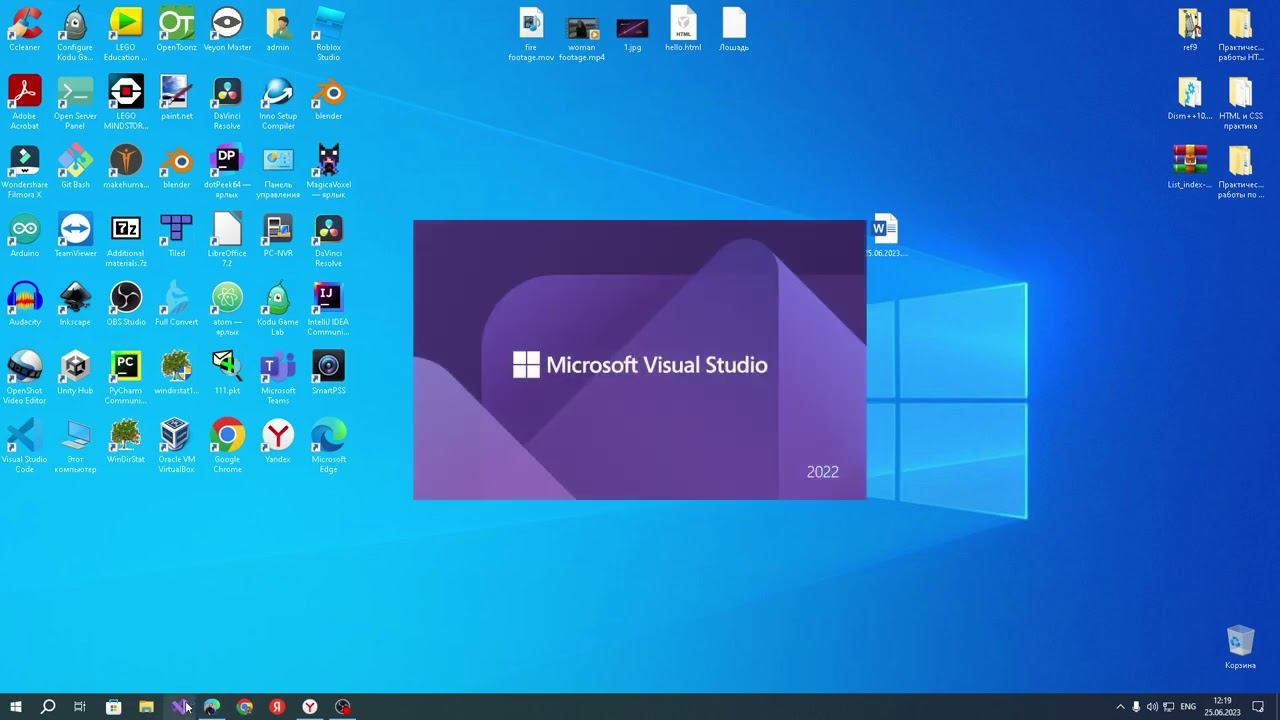Select the Additional materials.7z archive
The height and width of the screenshot is (720, 1280).
(126, 241)
